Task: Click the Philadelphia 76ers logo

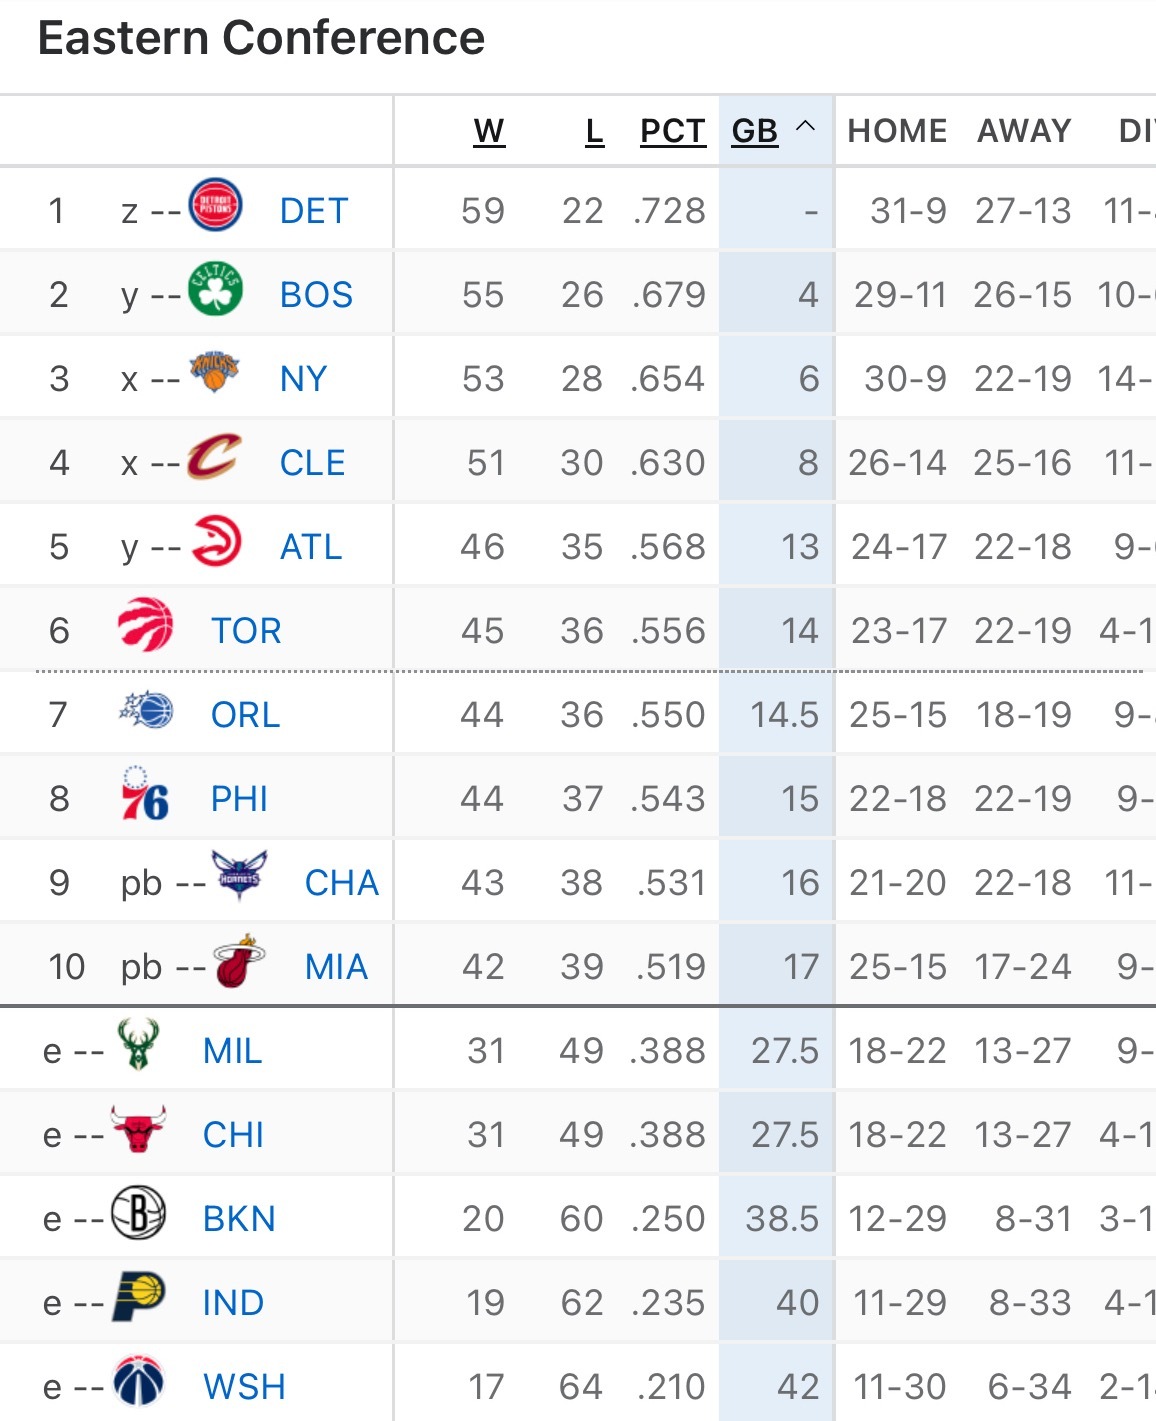Action: 145,795
